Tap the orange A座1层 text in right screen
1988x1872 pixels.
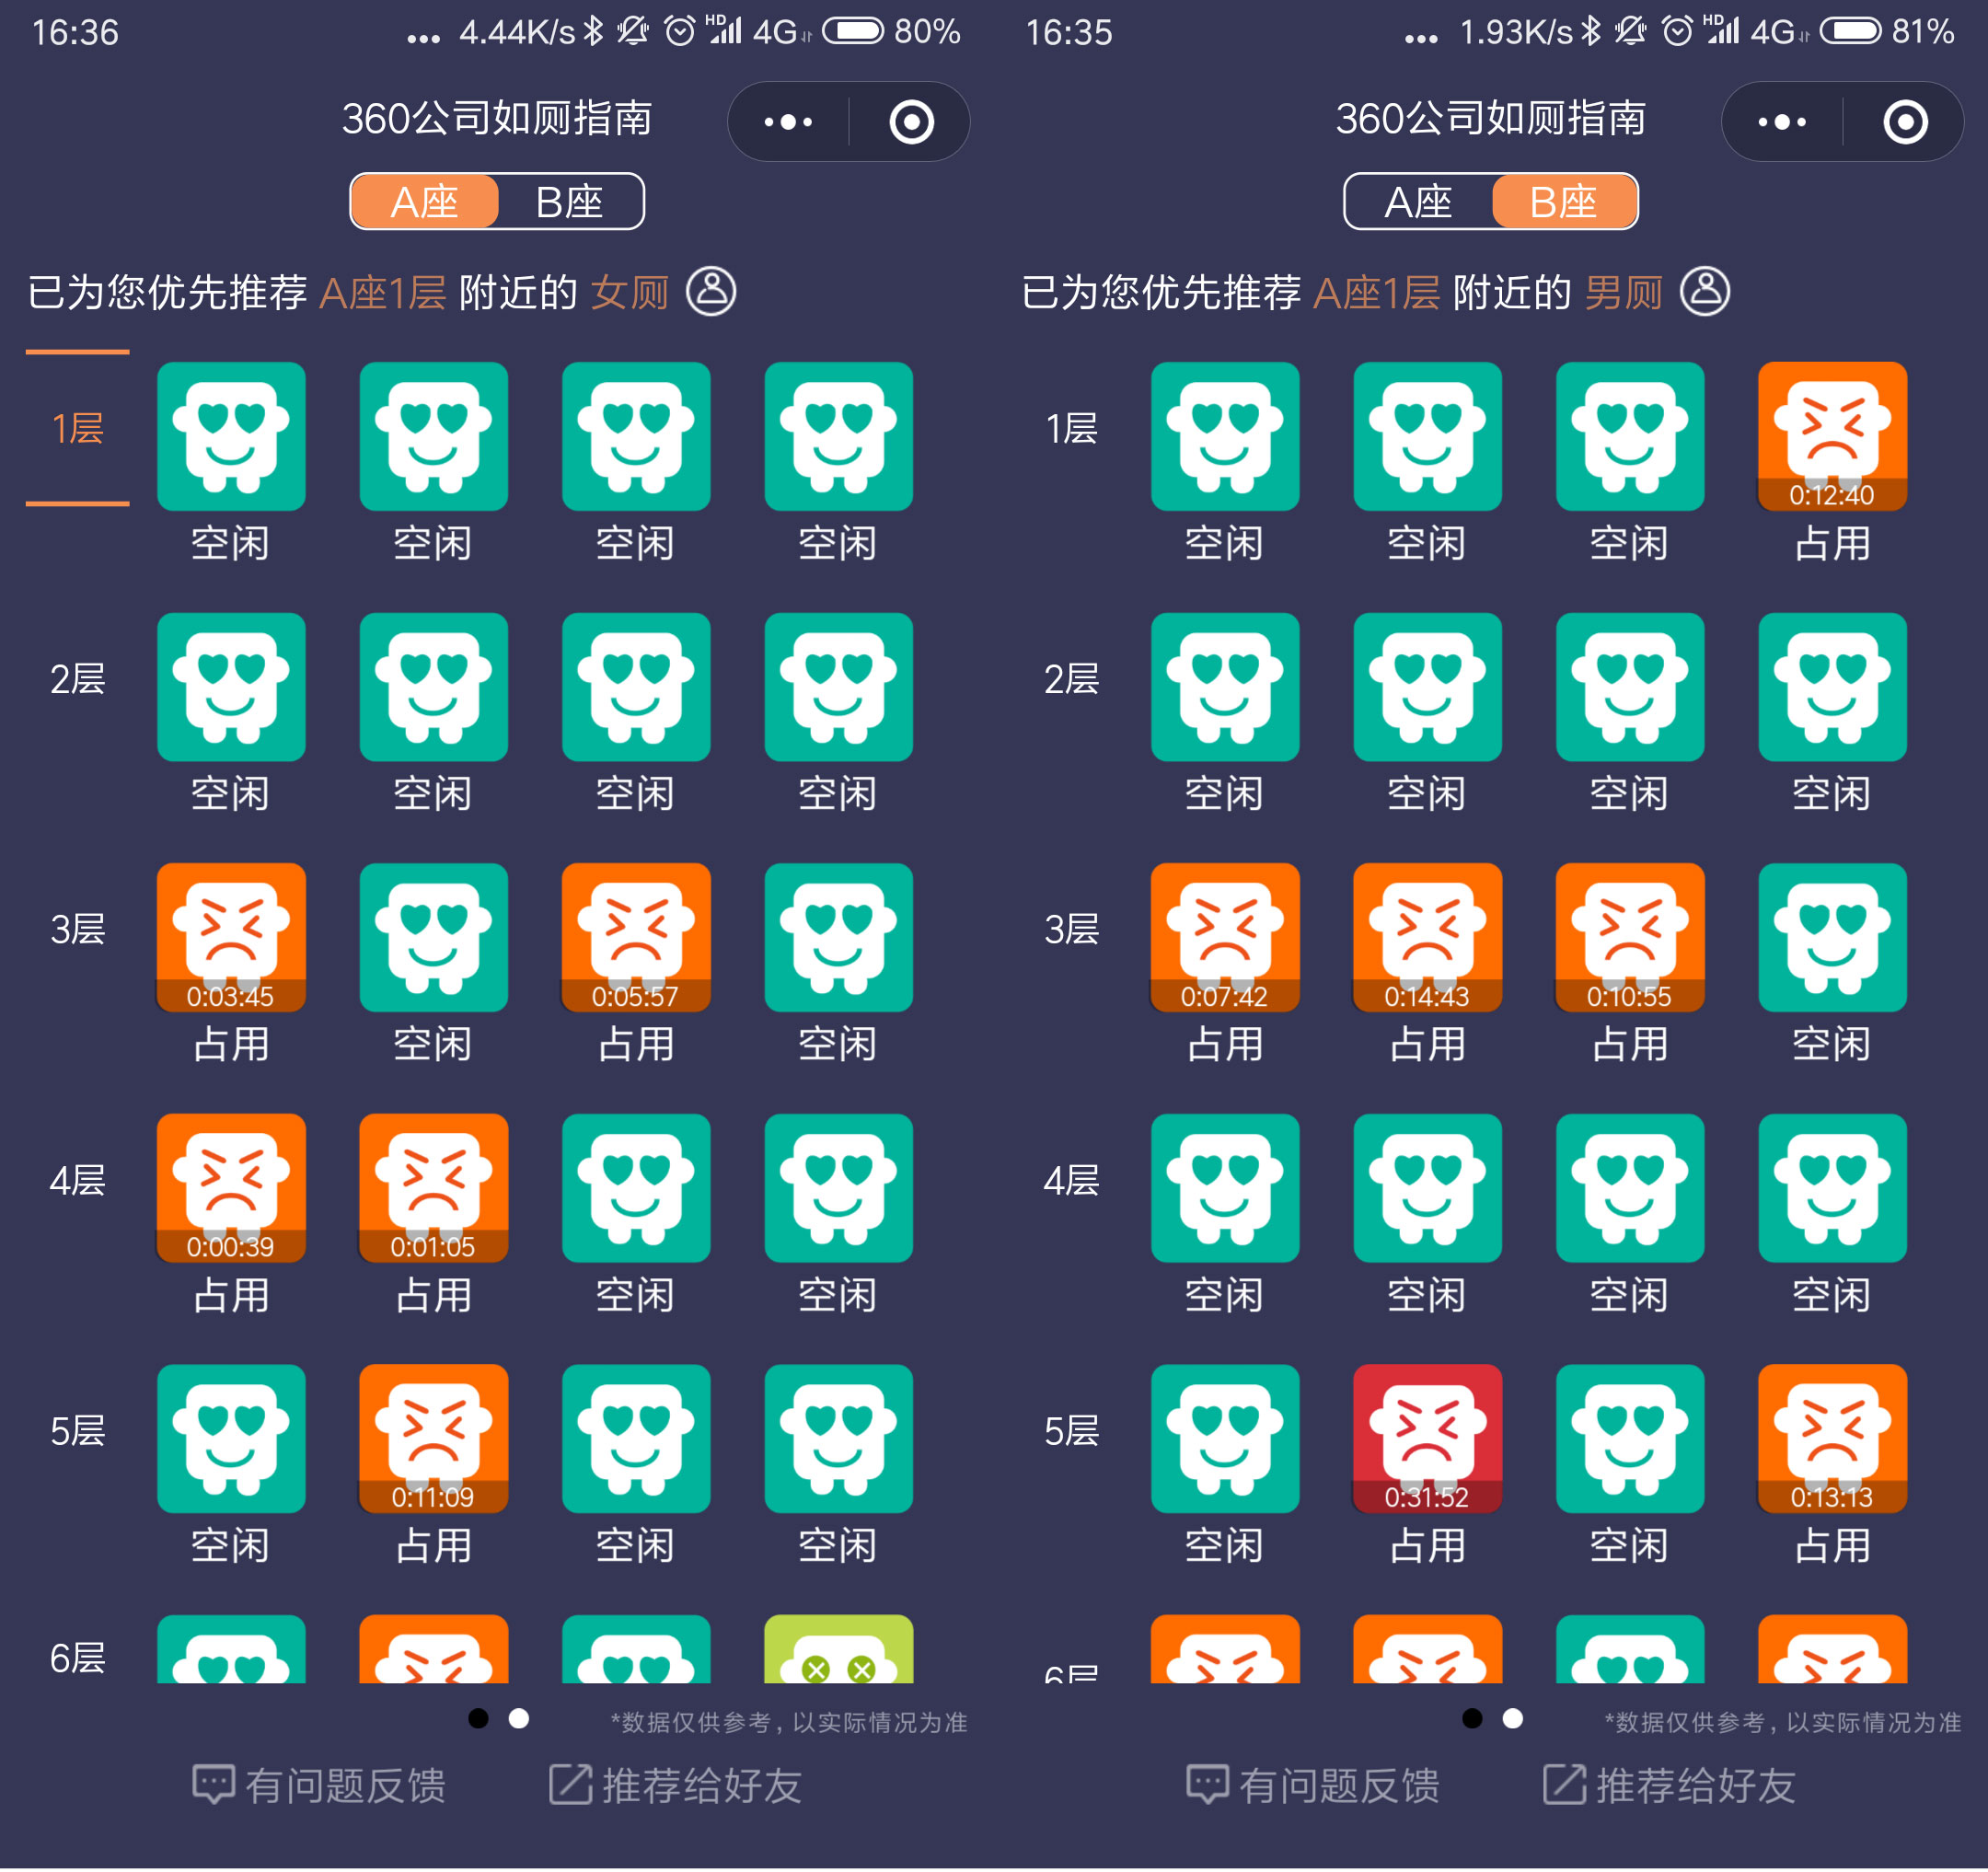coord(1377,293)
